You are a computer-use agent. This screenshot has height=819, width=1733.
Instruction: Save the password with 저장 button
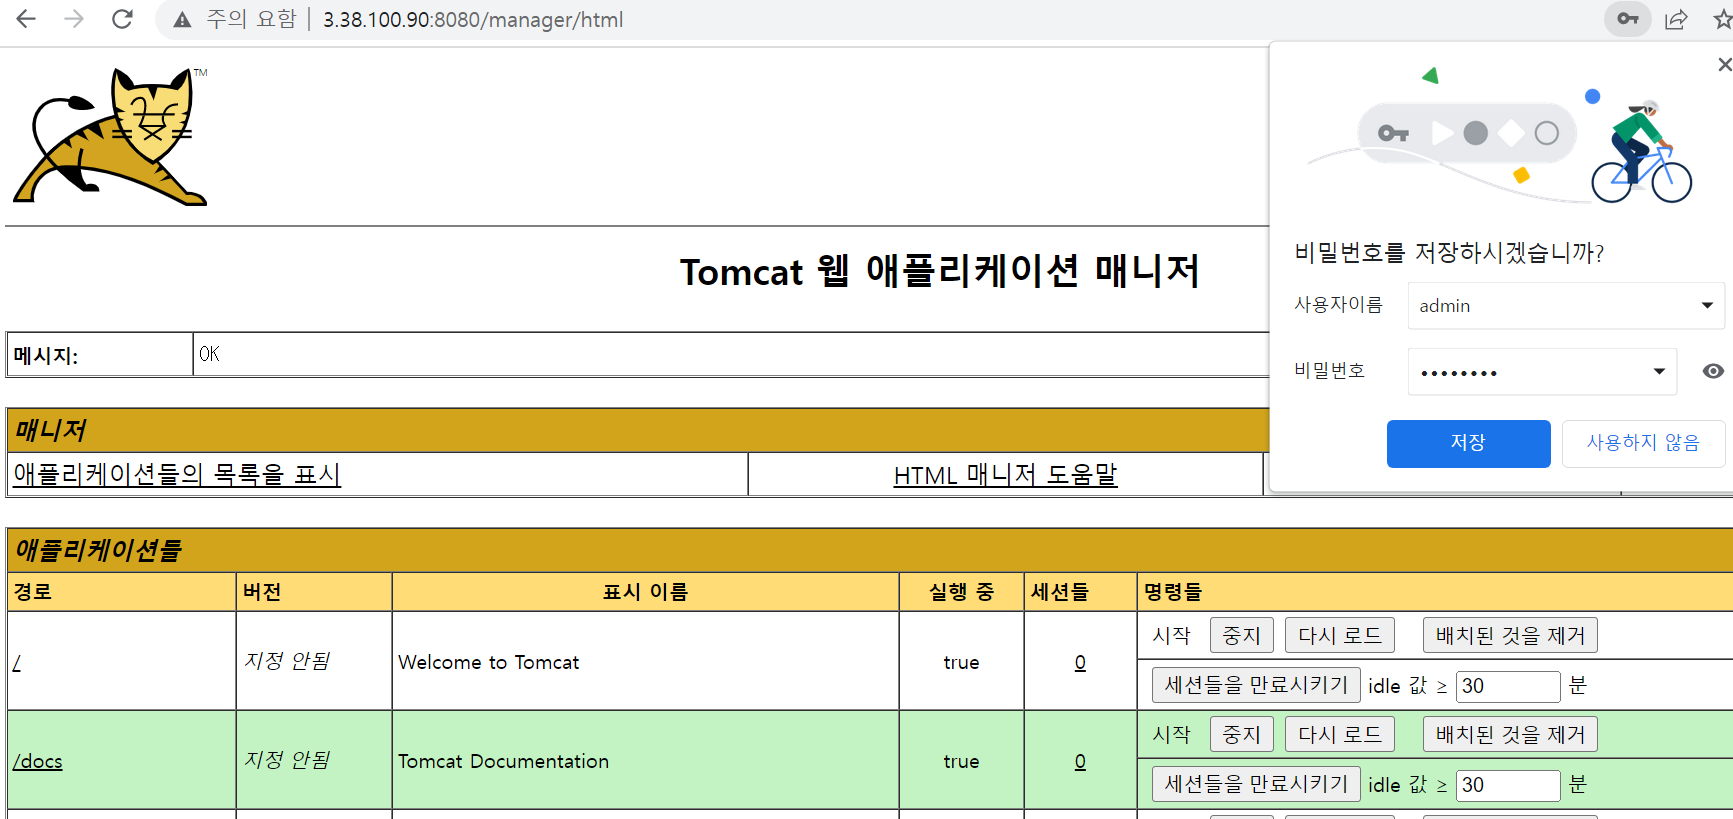[x=1468, y=443]
